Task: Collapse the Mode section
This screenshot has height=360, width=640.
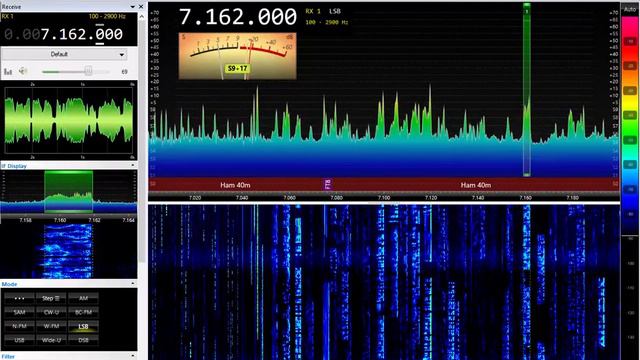Action: tap(133, 284)
